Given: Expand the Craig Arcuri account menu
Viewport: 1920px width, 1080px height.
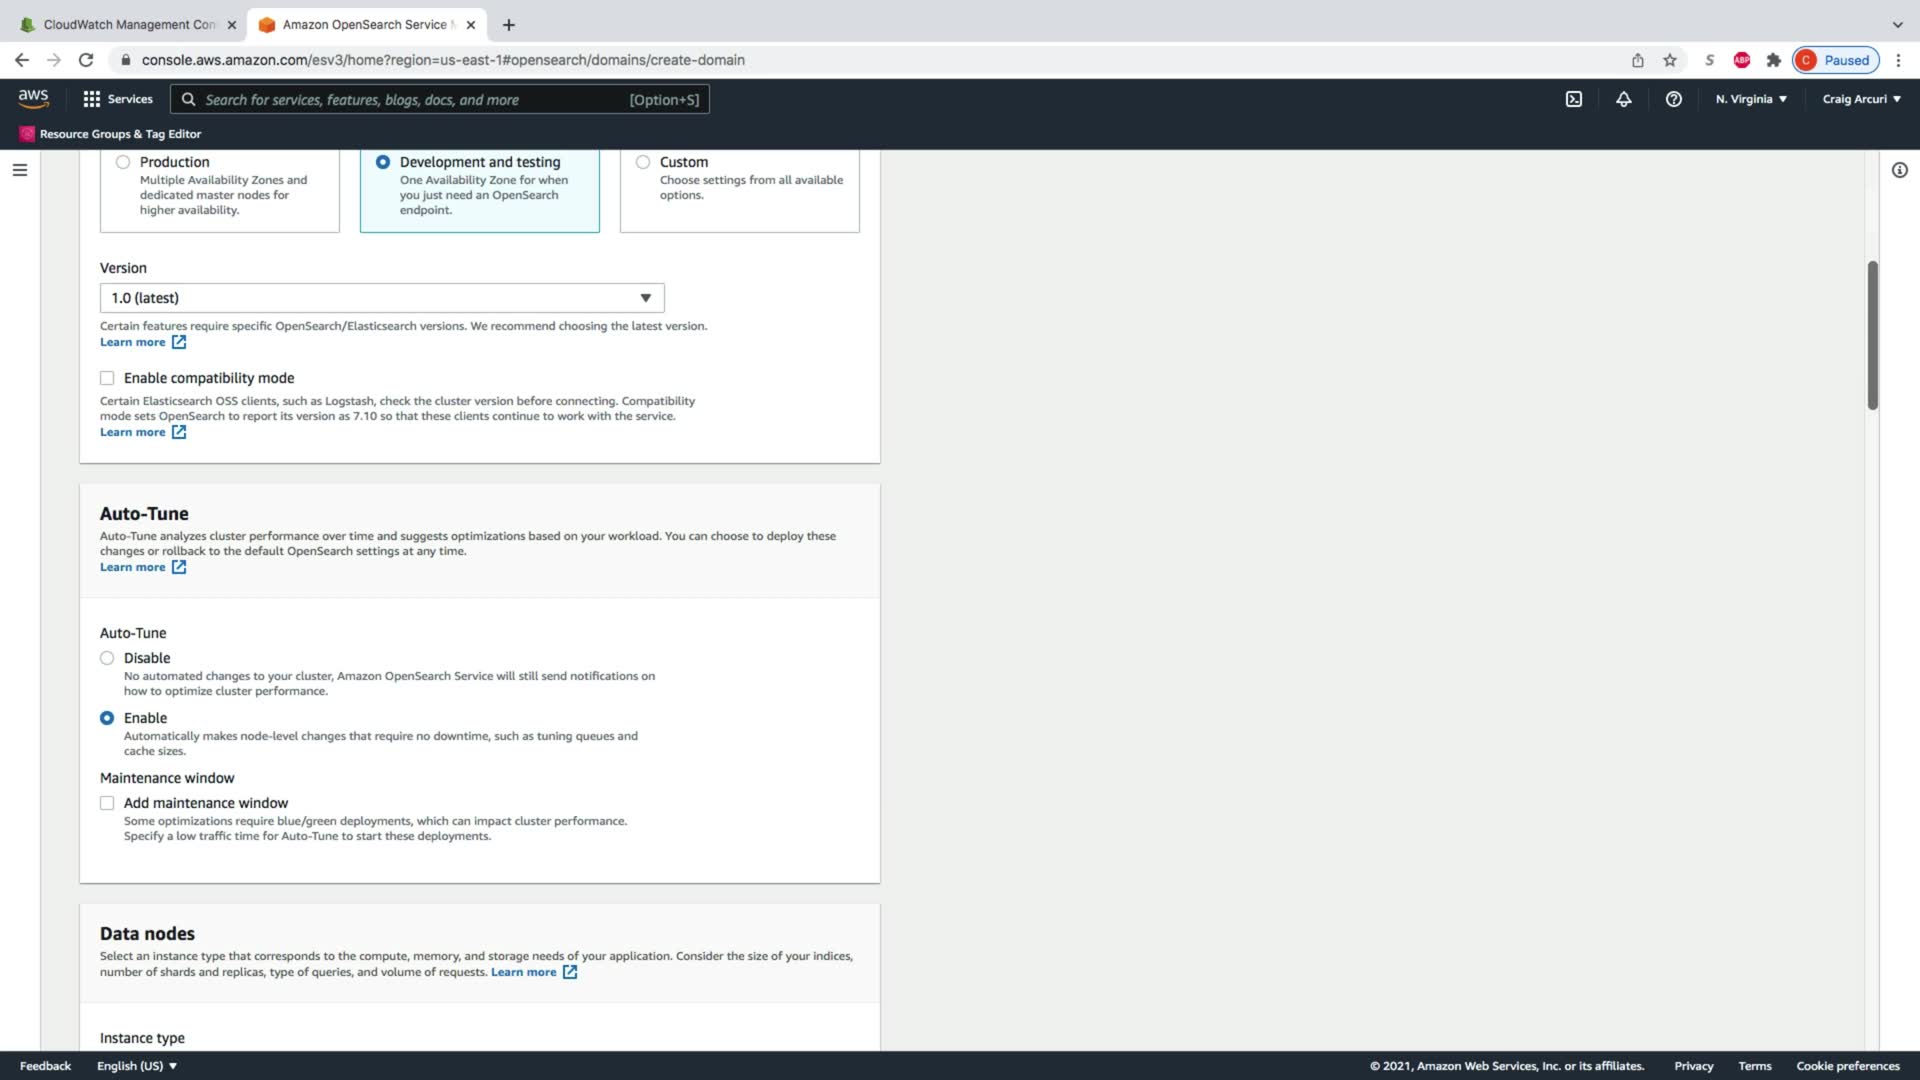Looking at the screenshot, I should point(1860,99).
